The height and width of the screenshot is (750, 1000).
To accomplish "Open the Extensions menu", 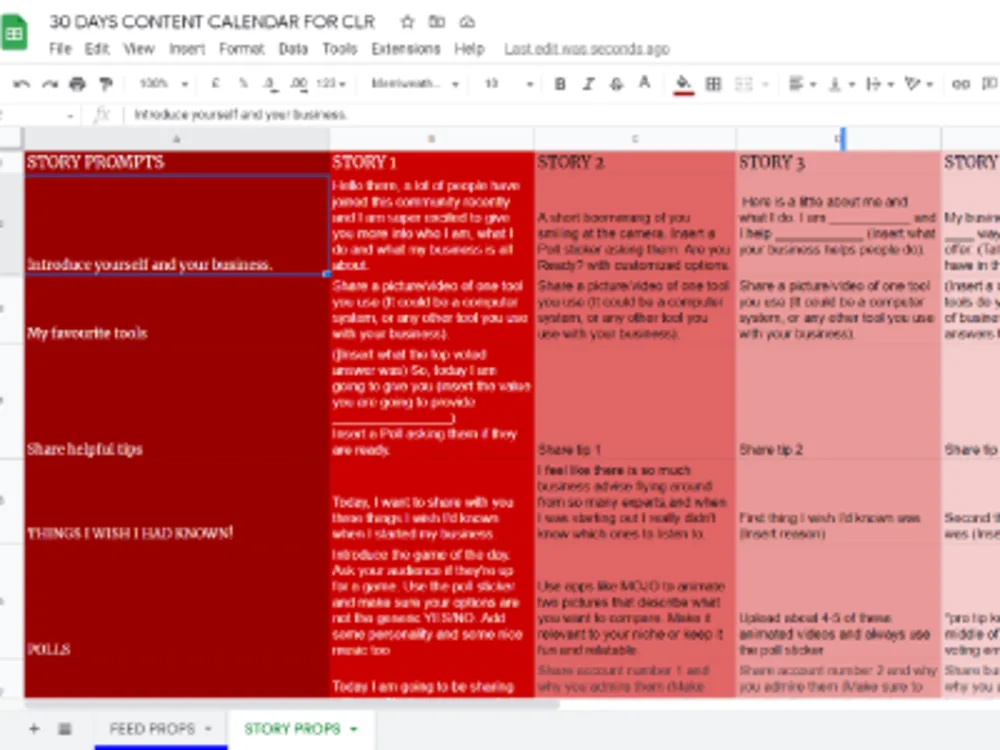I will (406, 49).
